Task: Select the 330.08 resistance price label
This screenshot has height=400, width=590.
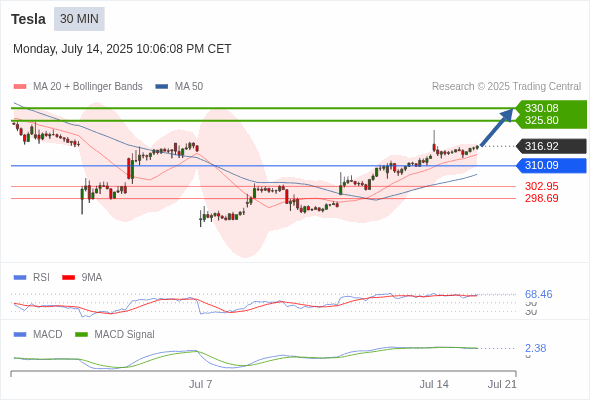Action: [541, 108]
